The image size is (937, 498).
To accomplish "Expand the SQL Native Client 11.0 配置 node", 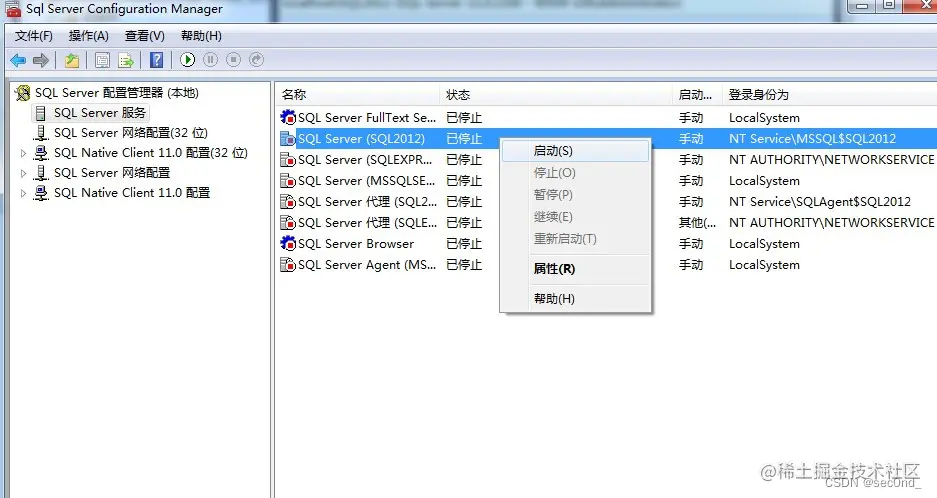I will [x=23, y=194].
